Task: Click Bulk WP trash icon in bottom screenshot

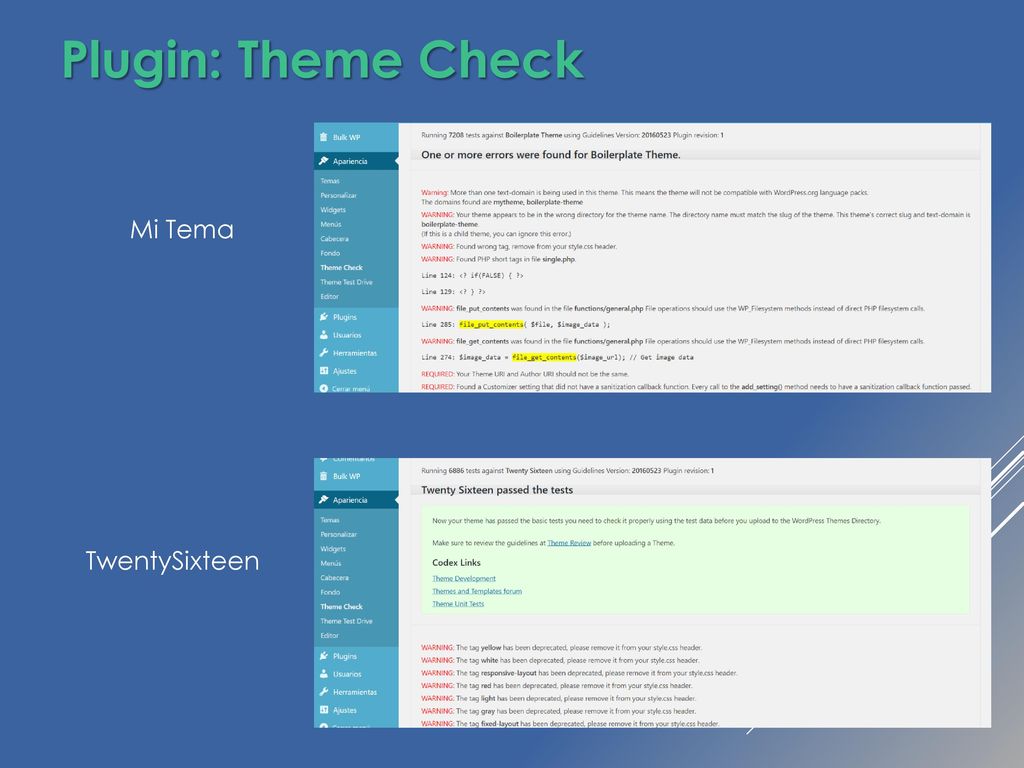Action: 323,476
